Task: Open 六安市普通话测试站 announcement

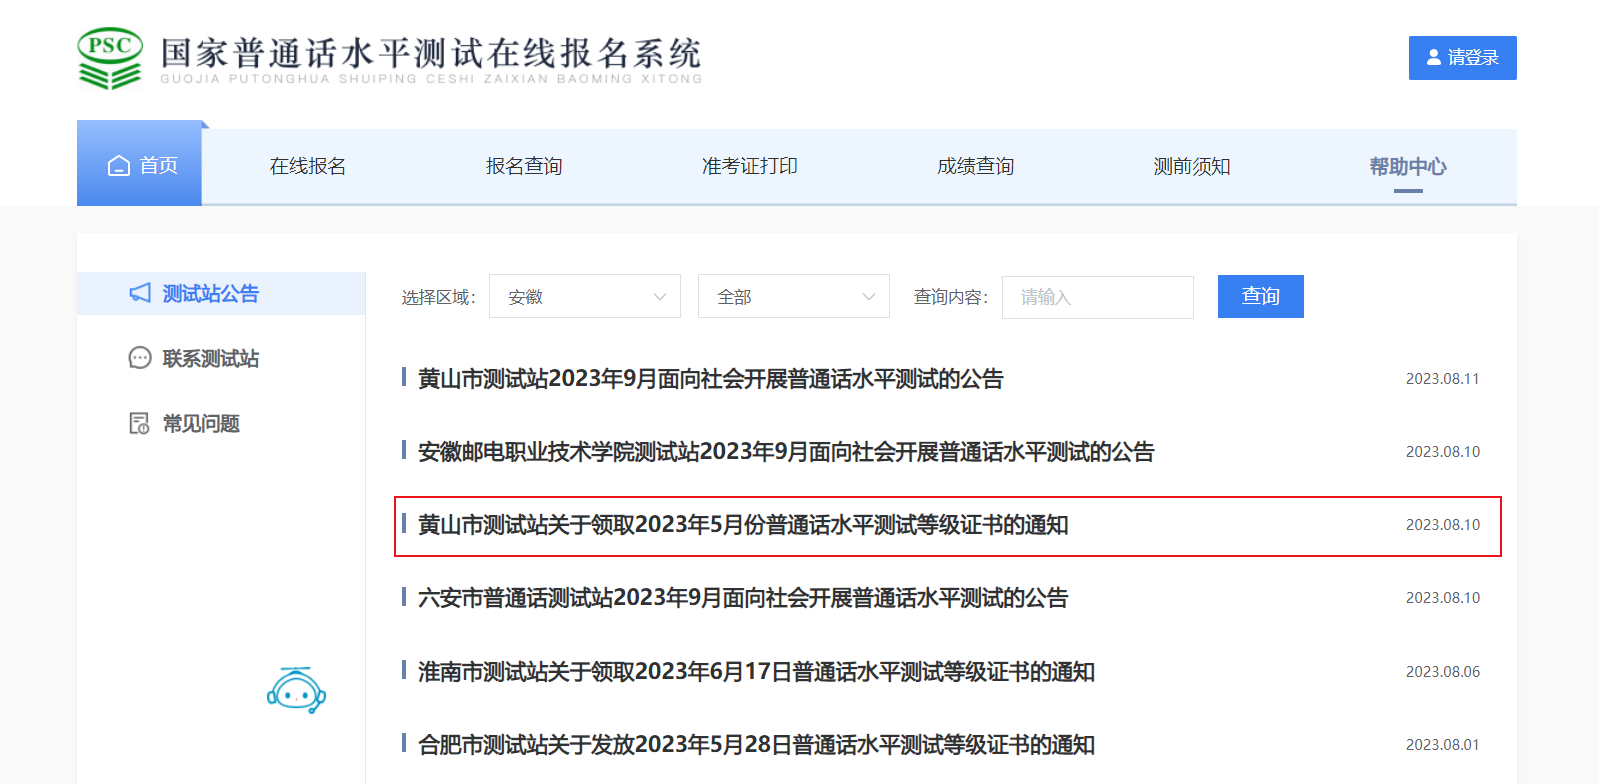Action: 743,598
